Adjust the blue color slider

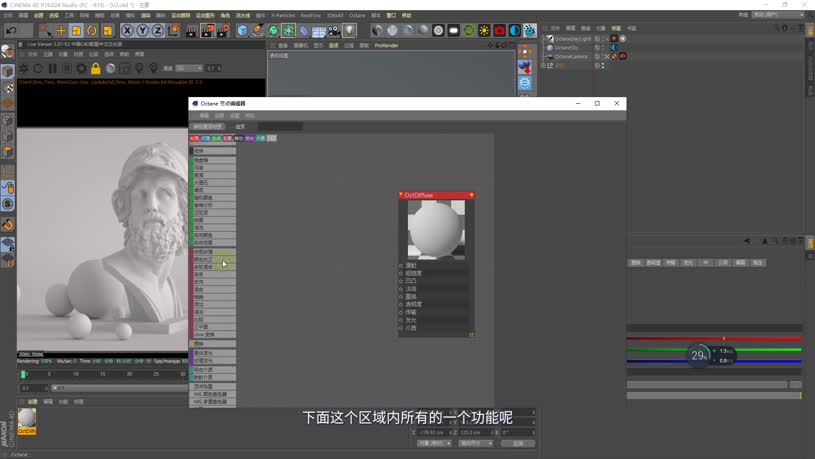pos(714,362)
